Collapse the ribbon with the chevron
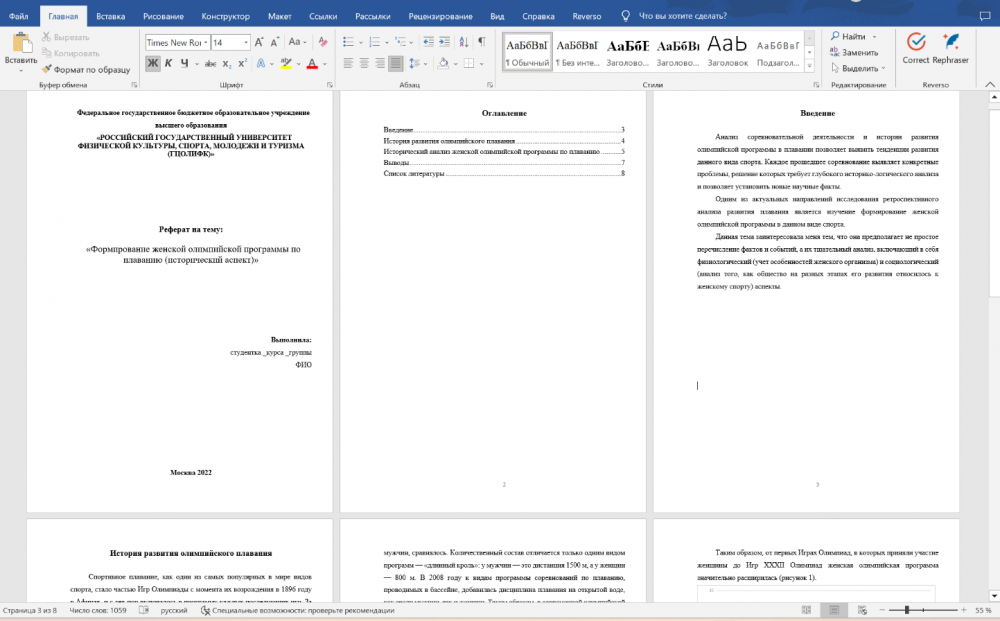 pos(990,85)
